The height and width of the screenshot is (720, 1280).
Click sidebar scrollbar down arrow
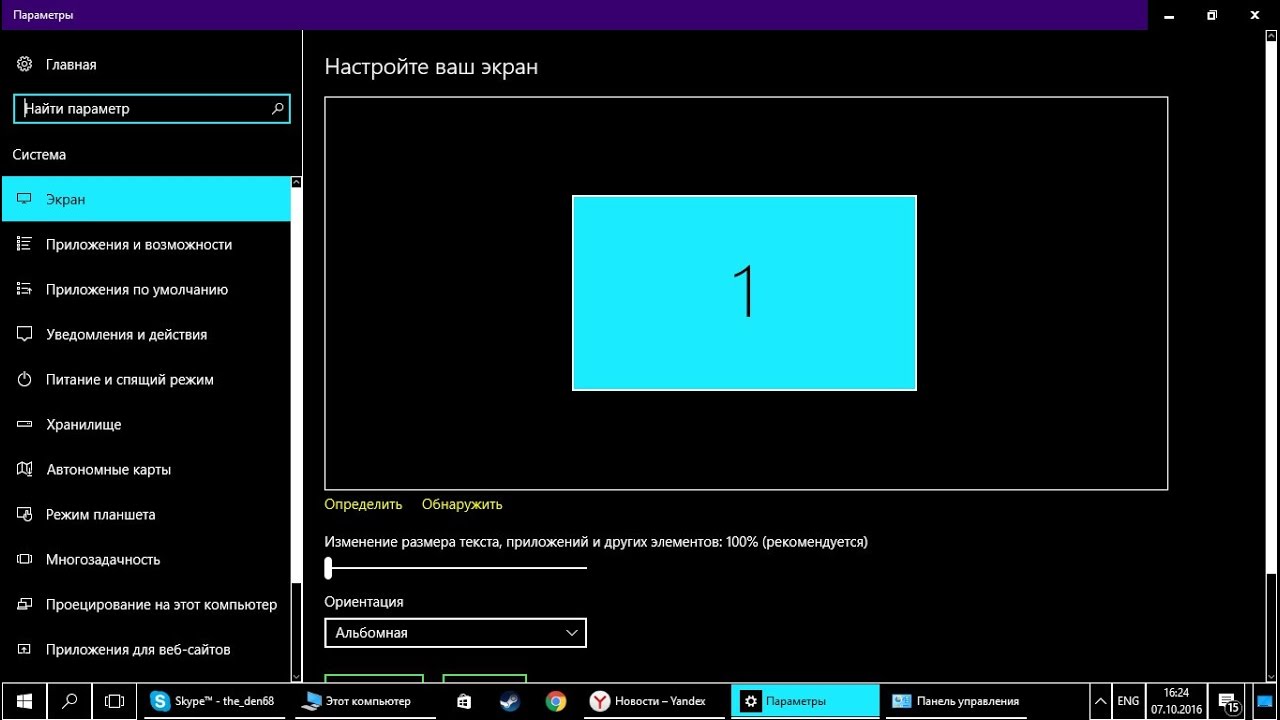coord(296,677)
